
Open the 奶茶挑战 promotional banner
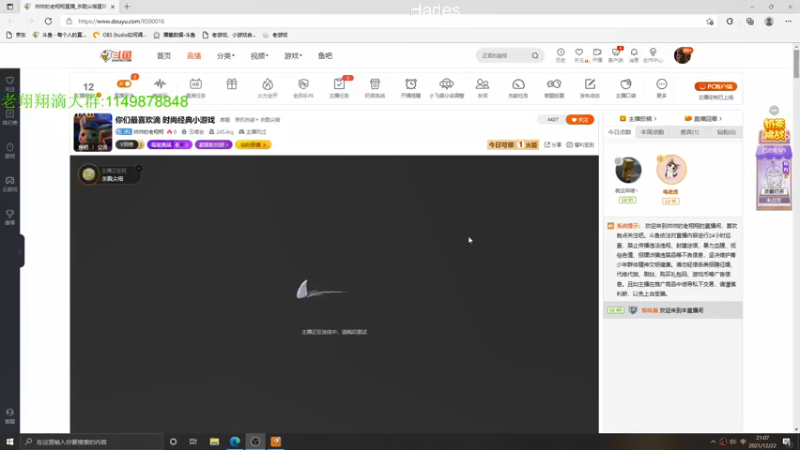coord(774,163)
